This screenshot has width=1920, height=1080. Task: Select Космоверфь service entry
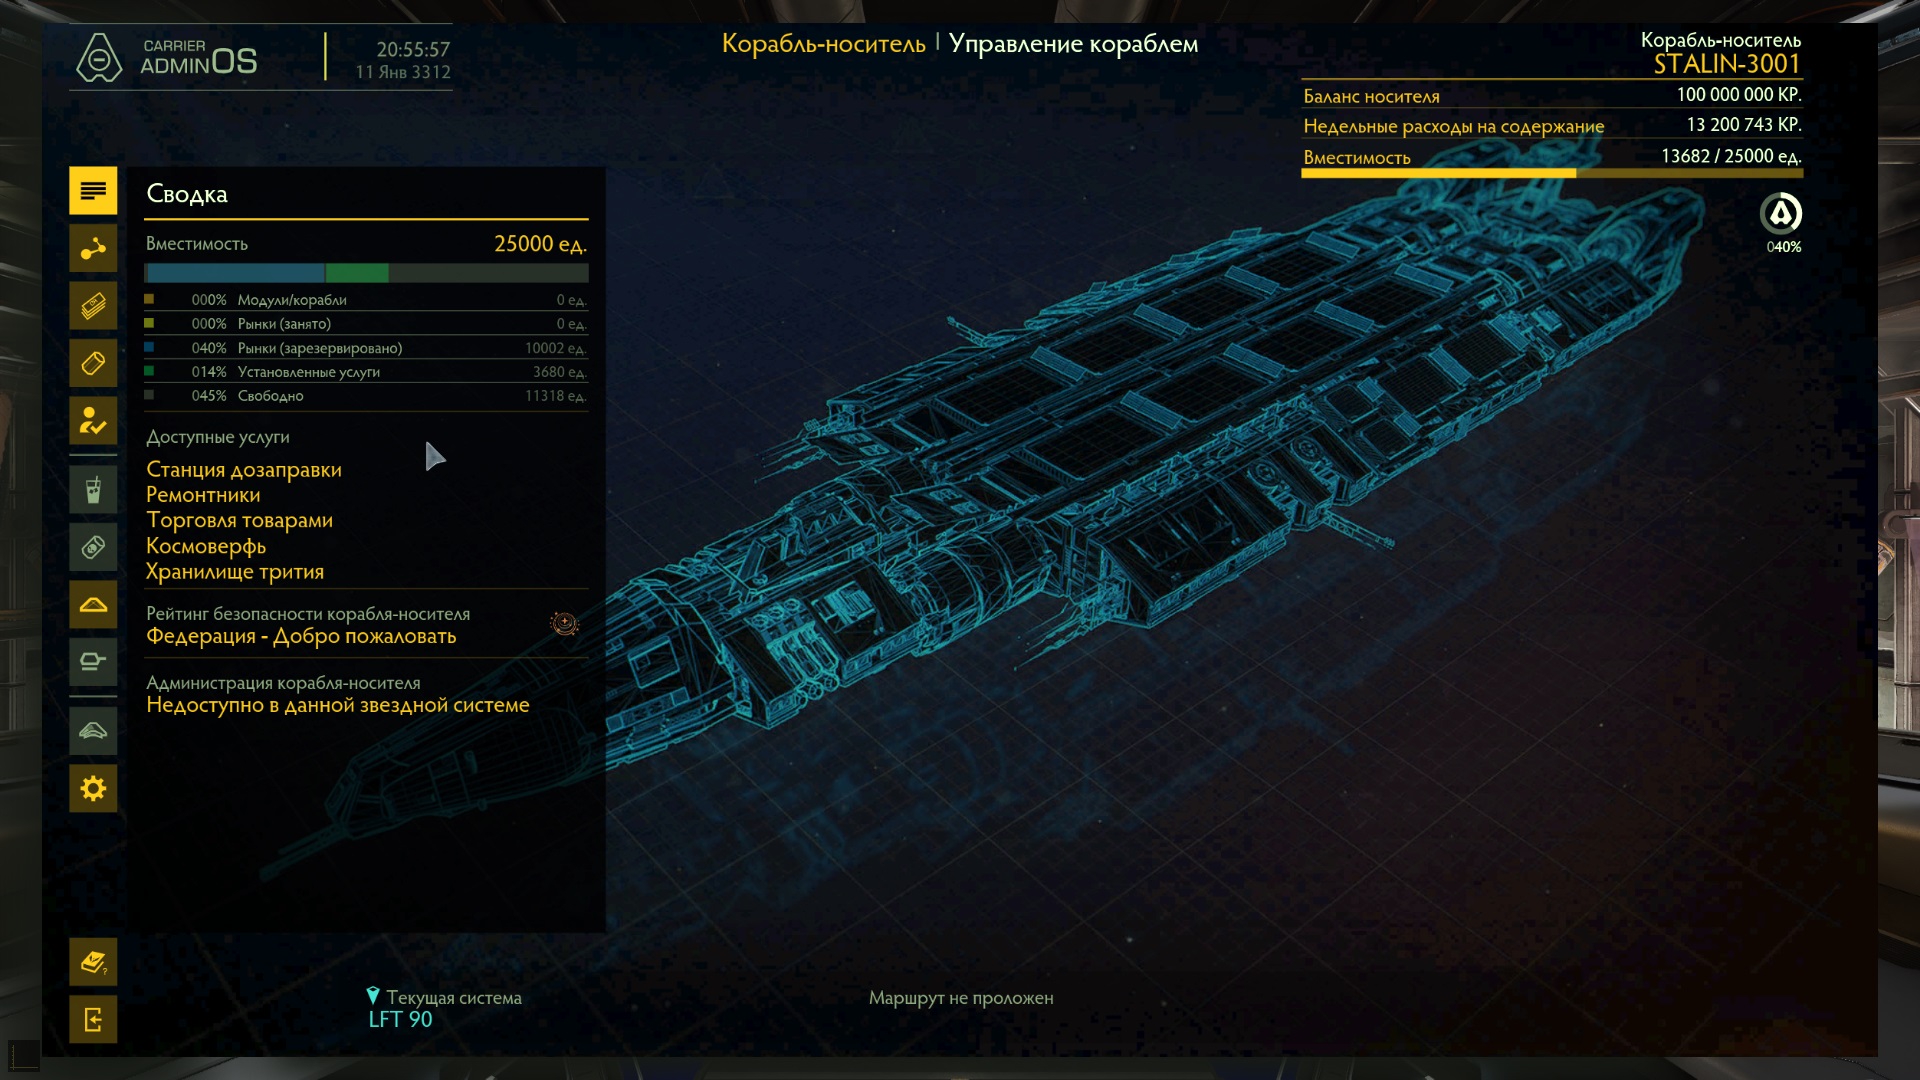click(206, 547)
